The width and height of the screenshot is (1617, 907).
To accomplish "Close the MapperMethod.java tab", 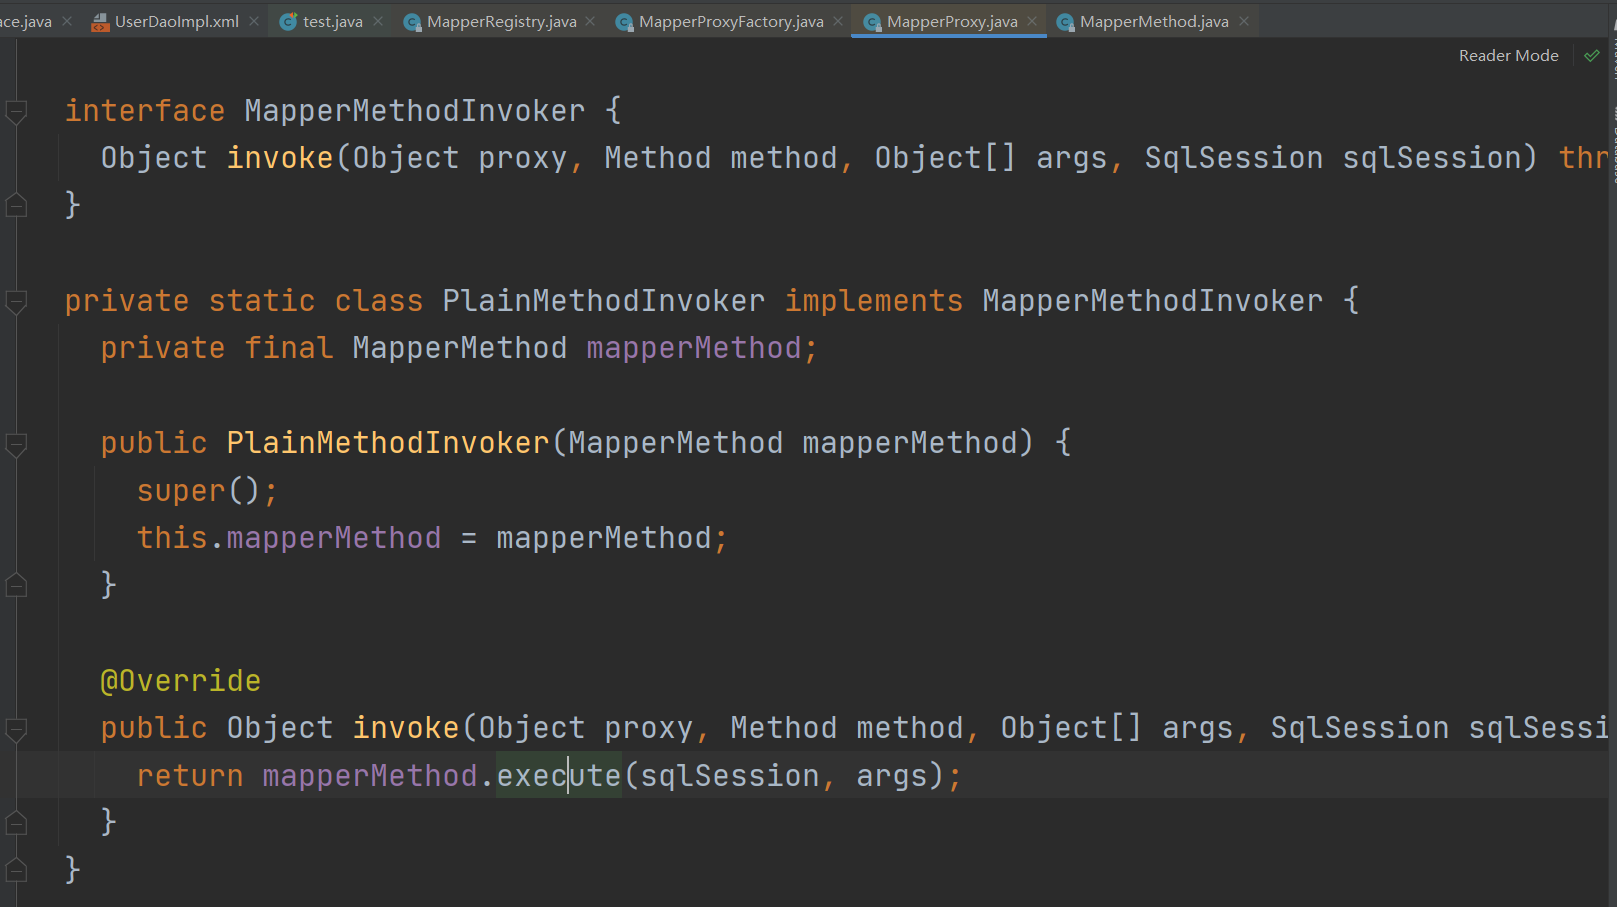I will [x=1244, y=21].
